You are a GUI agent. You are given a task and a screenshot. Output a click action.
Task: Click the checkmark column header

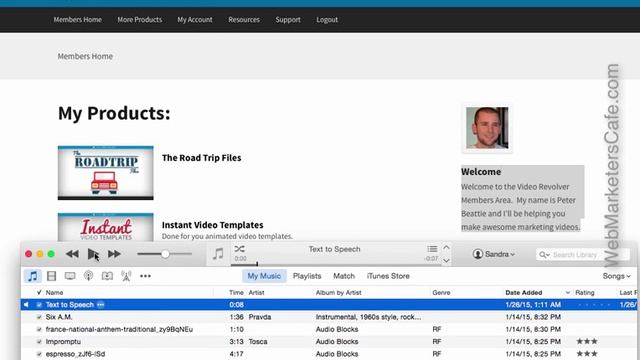pyautogui.click(x=39, y=292)
